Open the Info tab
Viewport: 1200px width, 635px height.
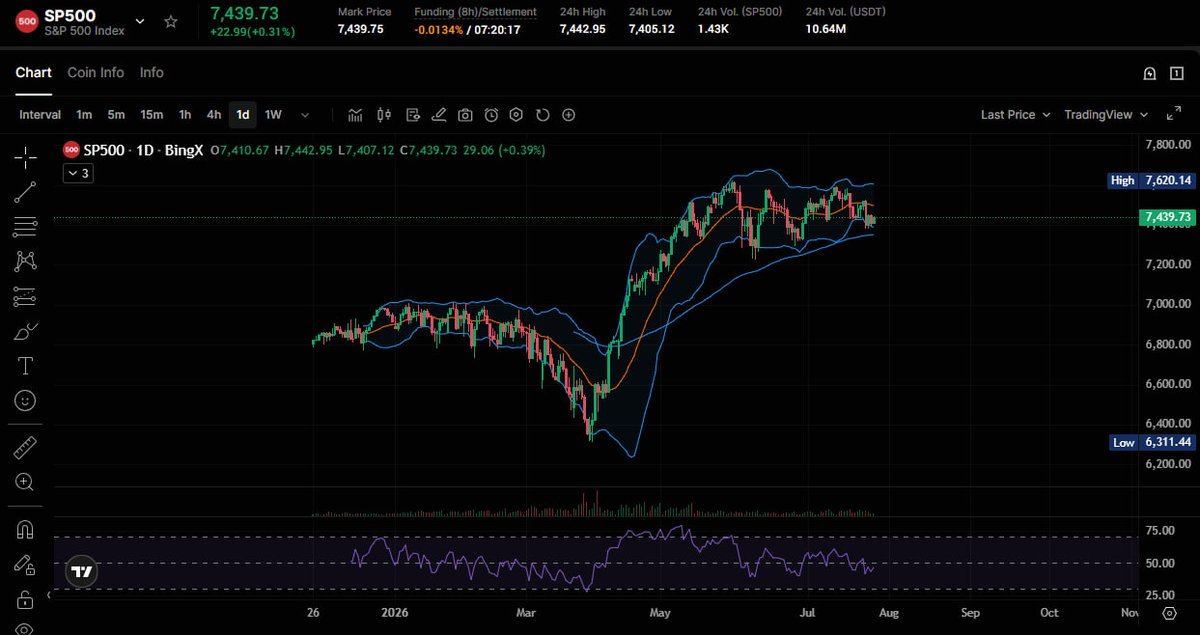click(x=152, y=73)
